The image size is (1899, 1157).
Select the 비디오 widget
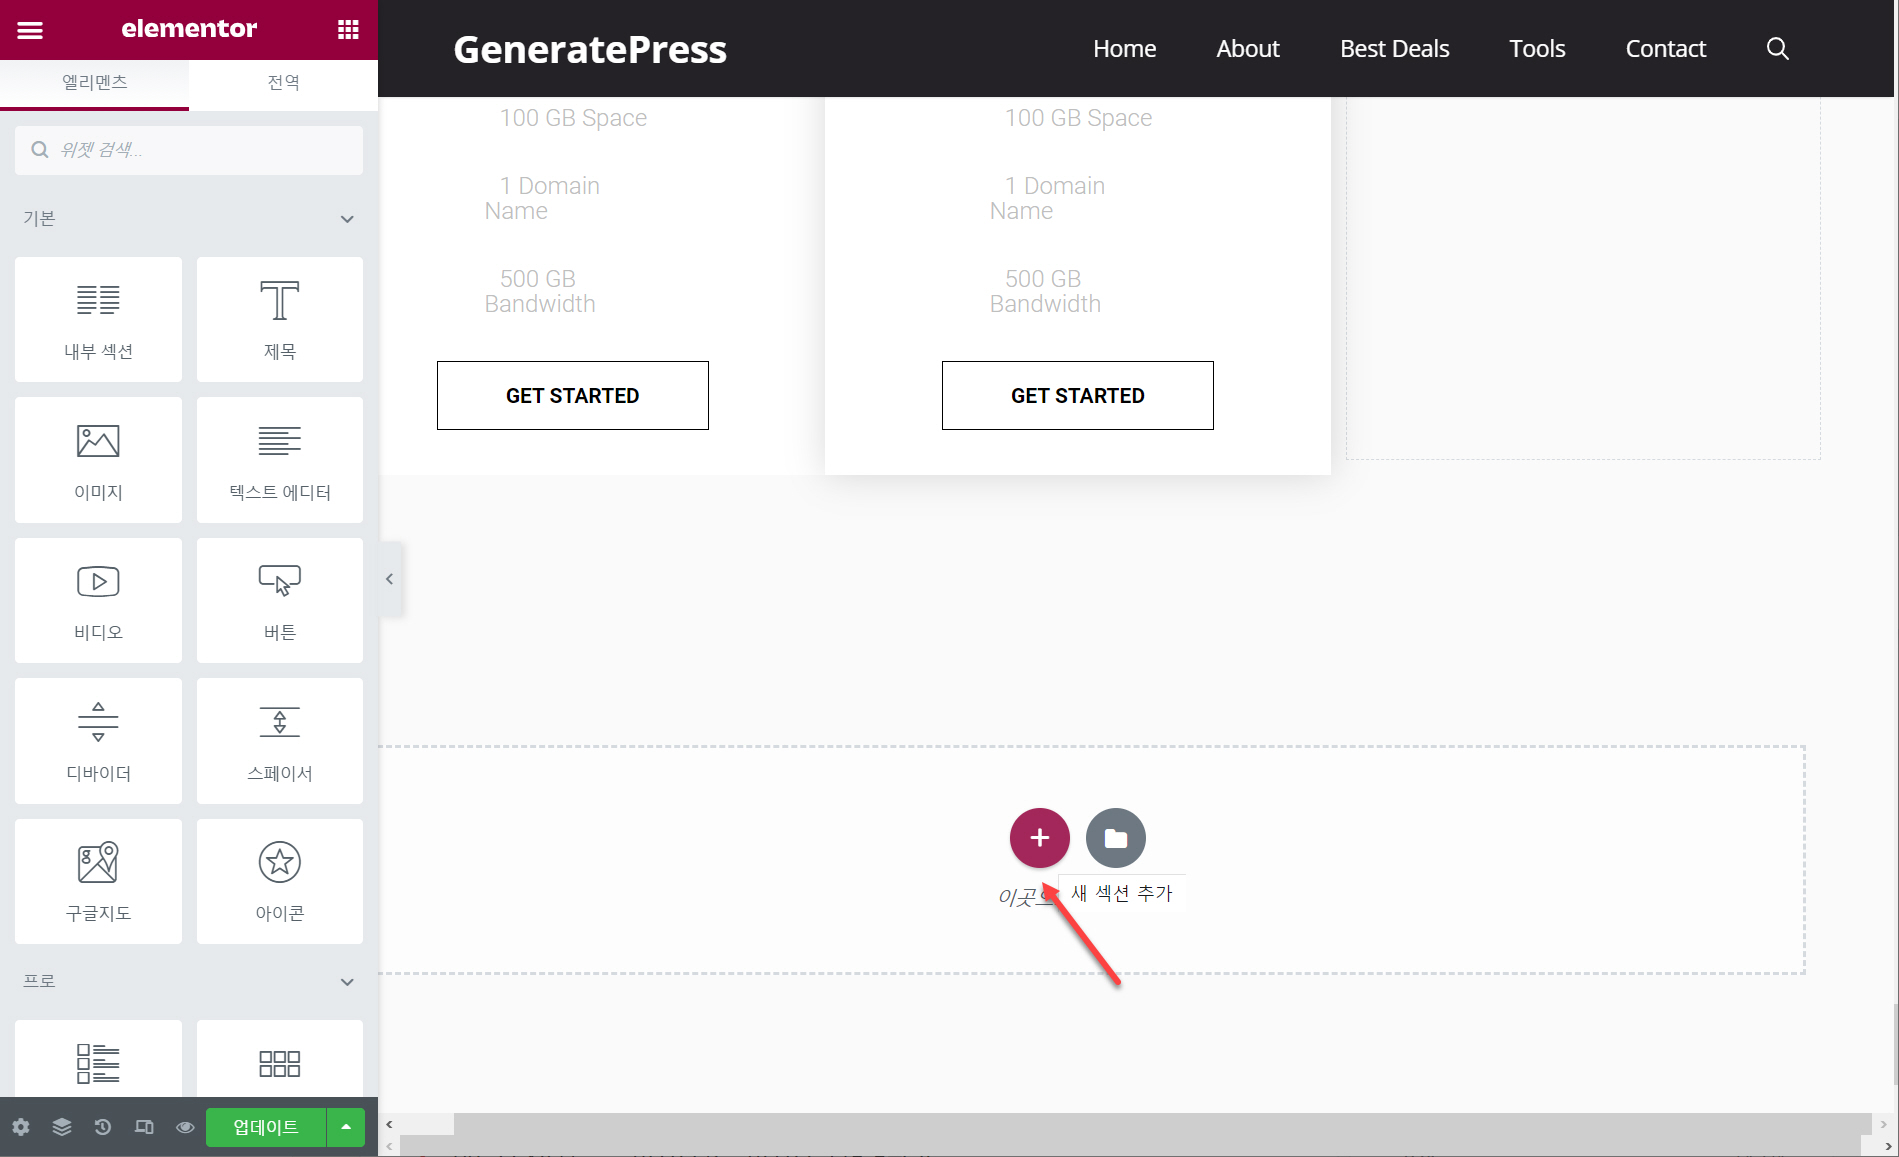coord(98,600)
